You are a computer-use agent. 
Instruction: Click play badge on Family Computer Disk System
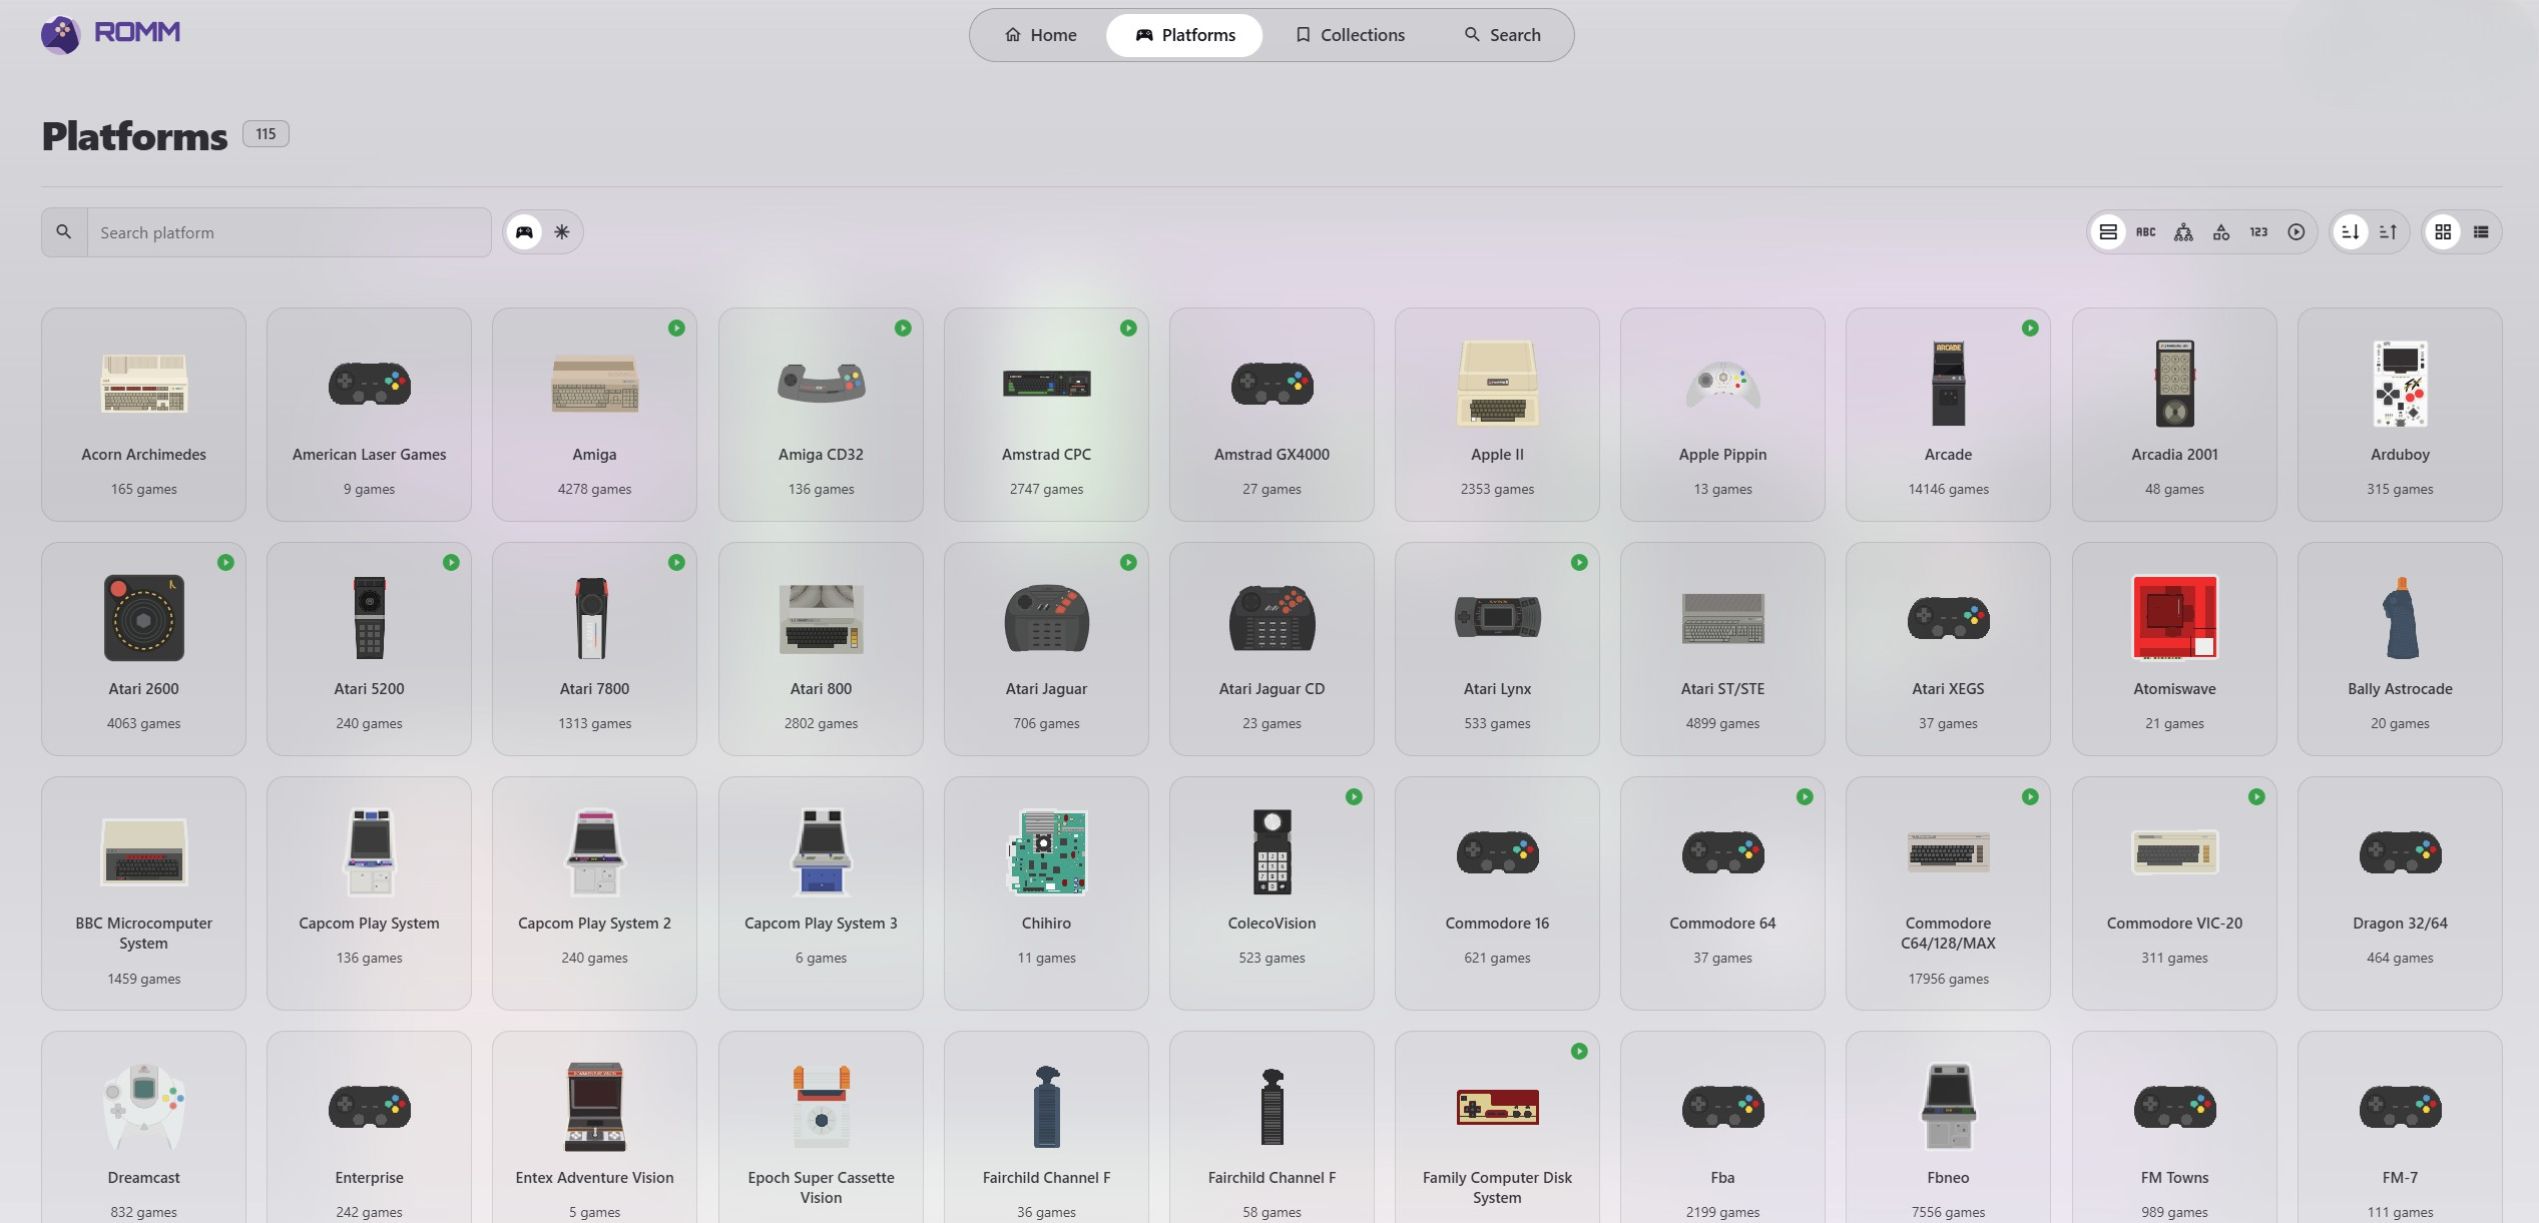(x=1579, y=1051)
